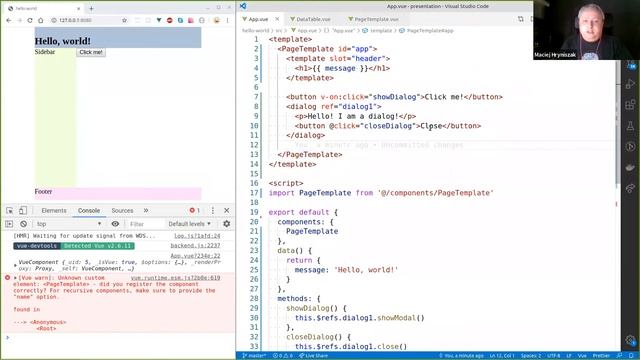Change the Vue language mode
640x360 pixels.
tap(582, 356)
